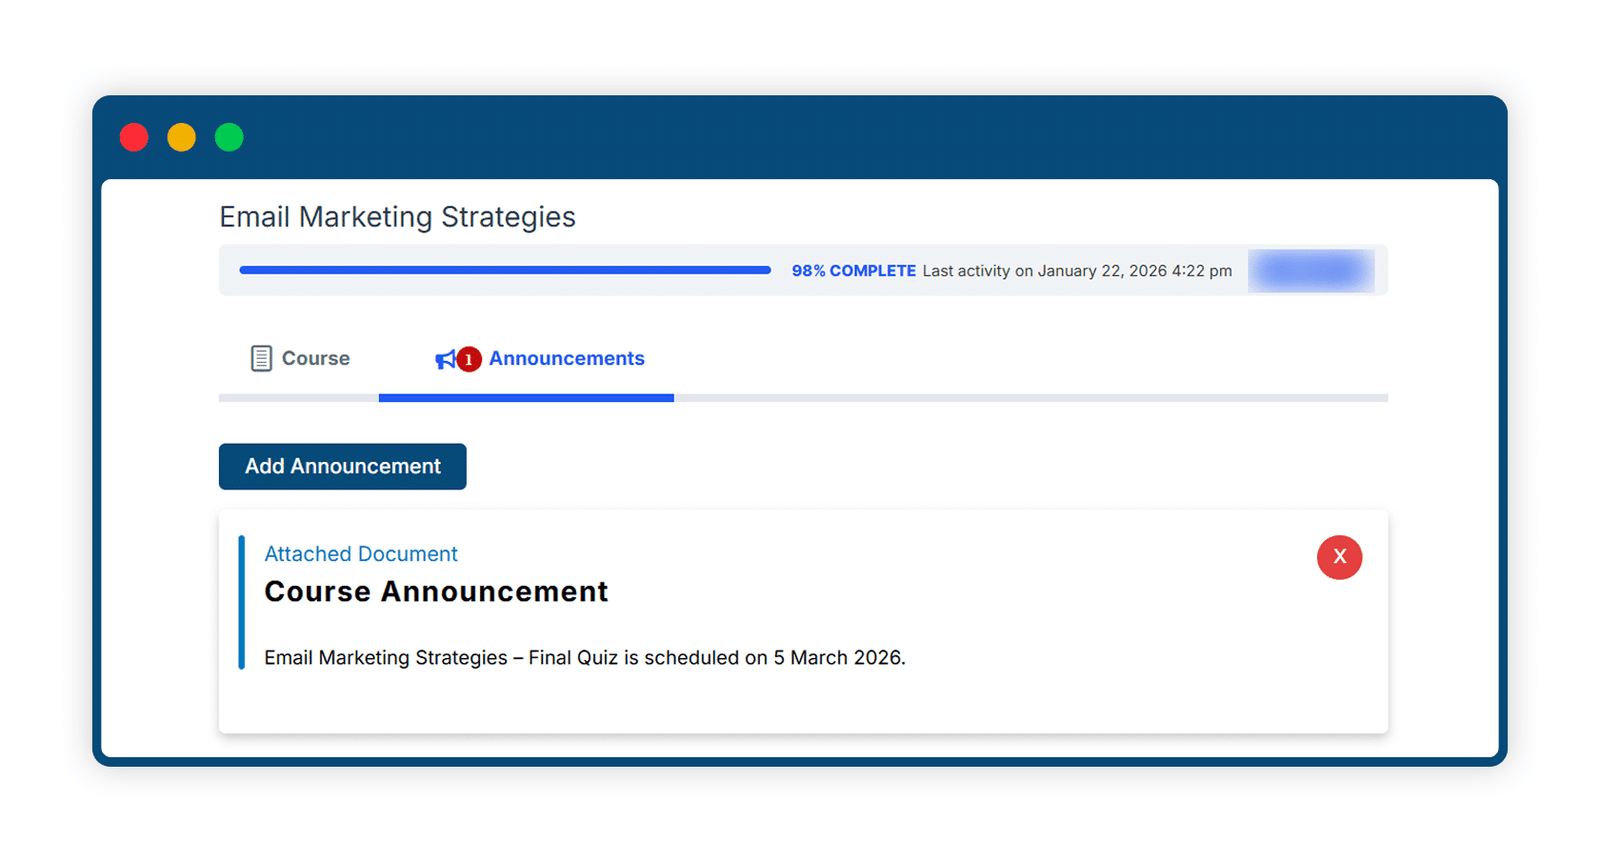Open the Attached Document link

tap(361, 554)
